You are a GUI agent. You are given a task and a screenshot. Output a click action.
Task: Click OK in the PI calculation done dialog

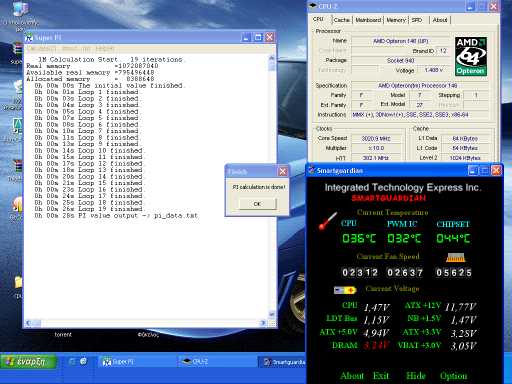click(257, 204)
